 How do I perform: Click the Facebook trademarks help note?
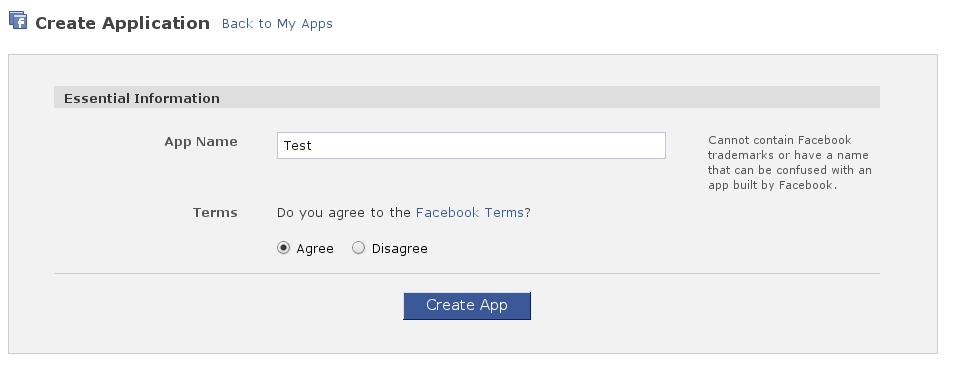coord(790,162)
